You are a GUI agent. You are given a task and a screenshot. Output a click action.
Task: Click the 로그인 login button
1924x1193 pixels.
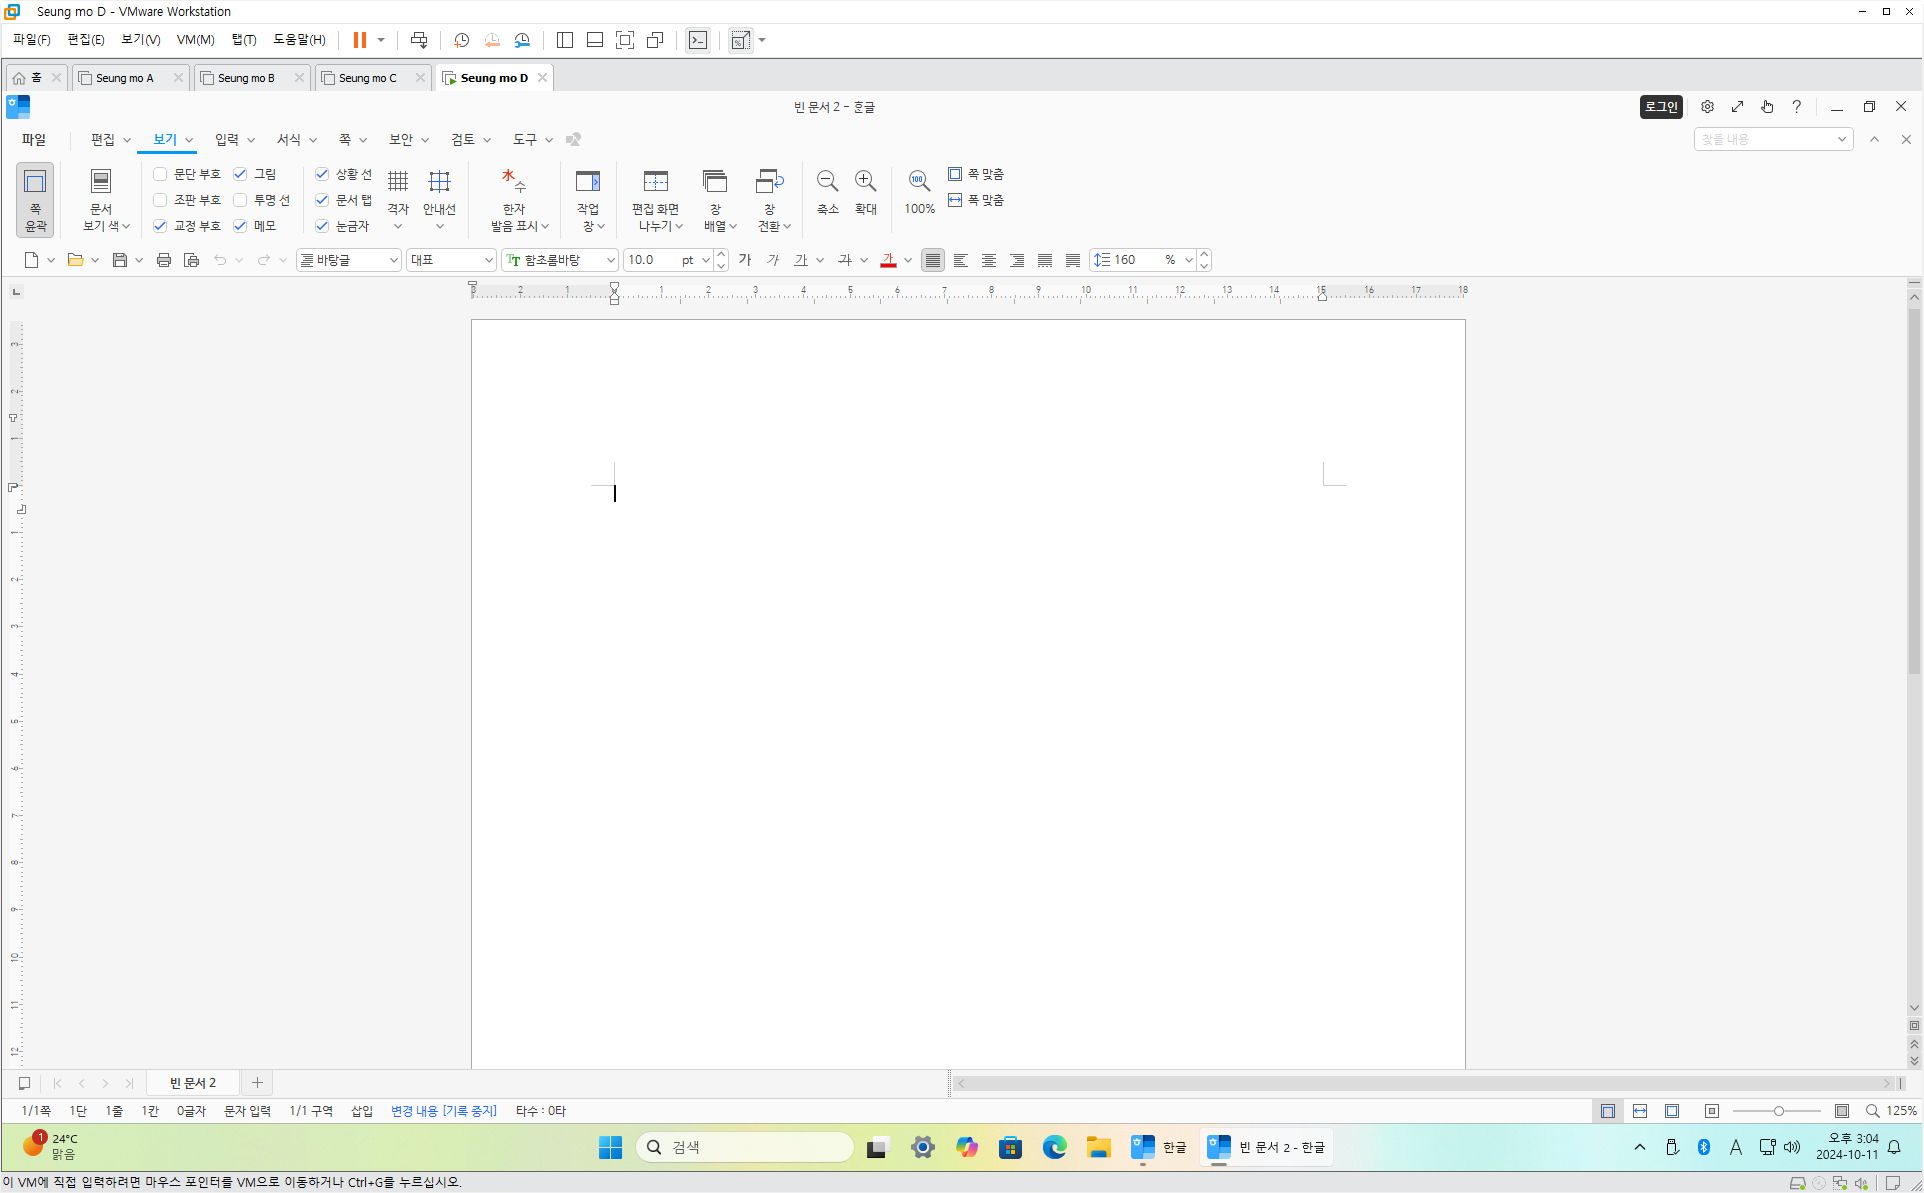(1661, 107)
